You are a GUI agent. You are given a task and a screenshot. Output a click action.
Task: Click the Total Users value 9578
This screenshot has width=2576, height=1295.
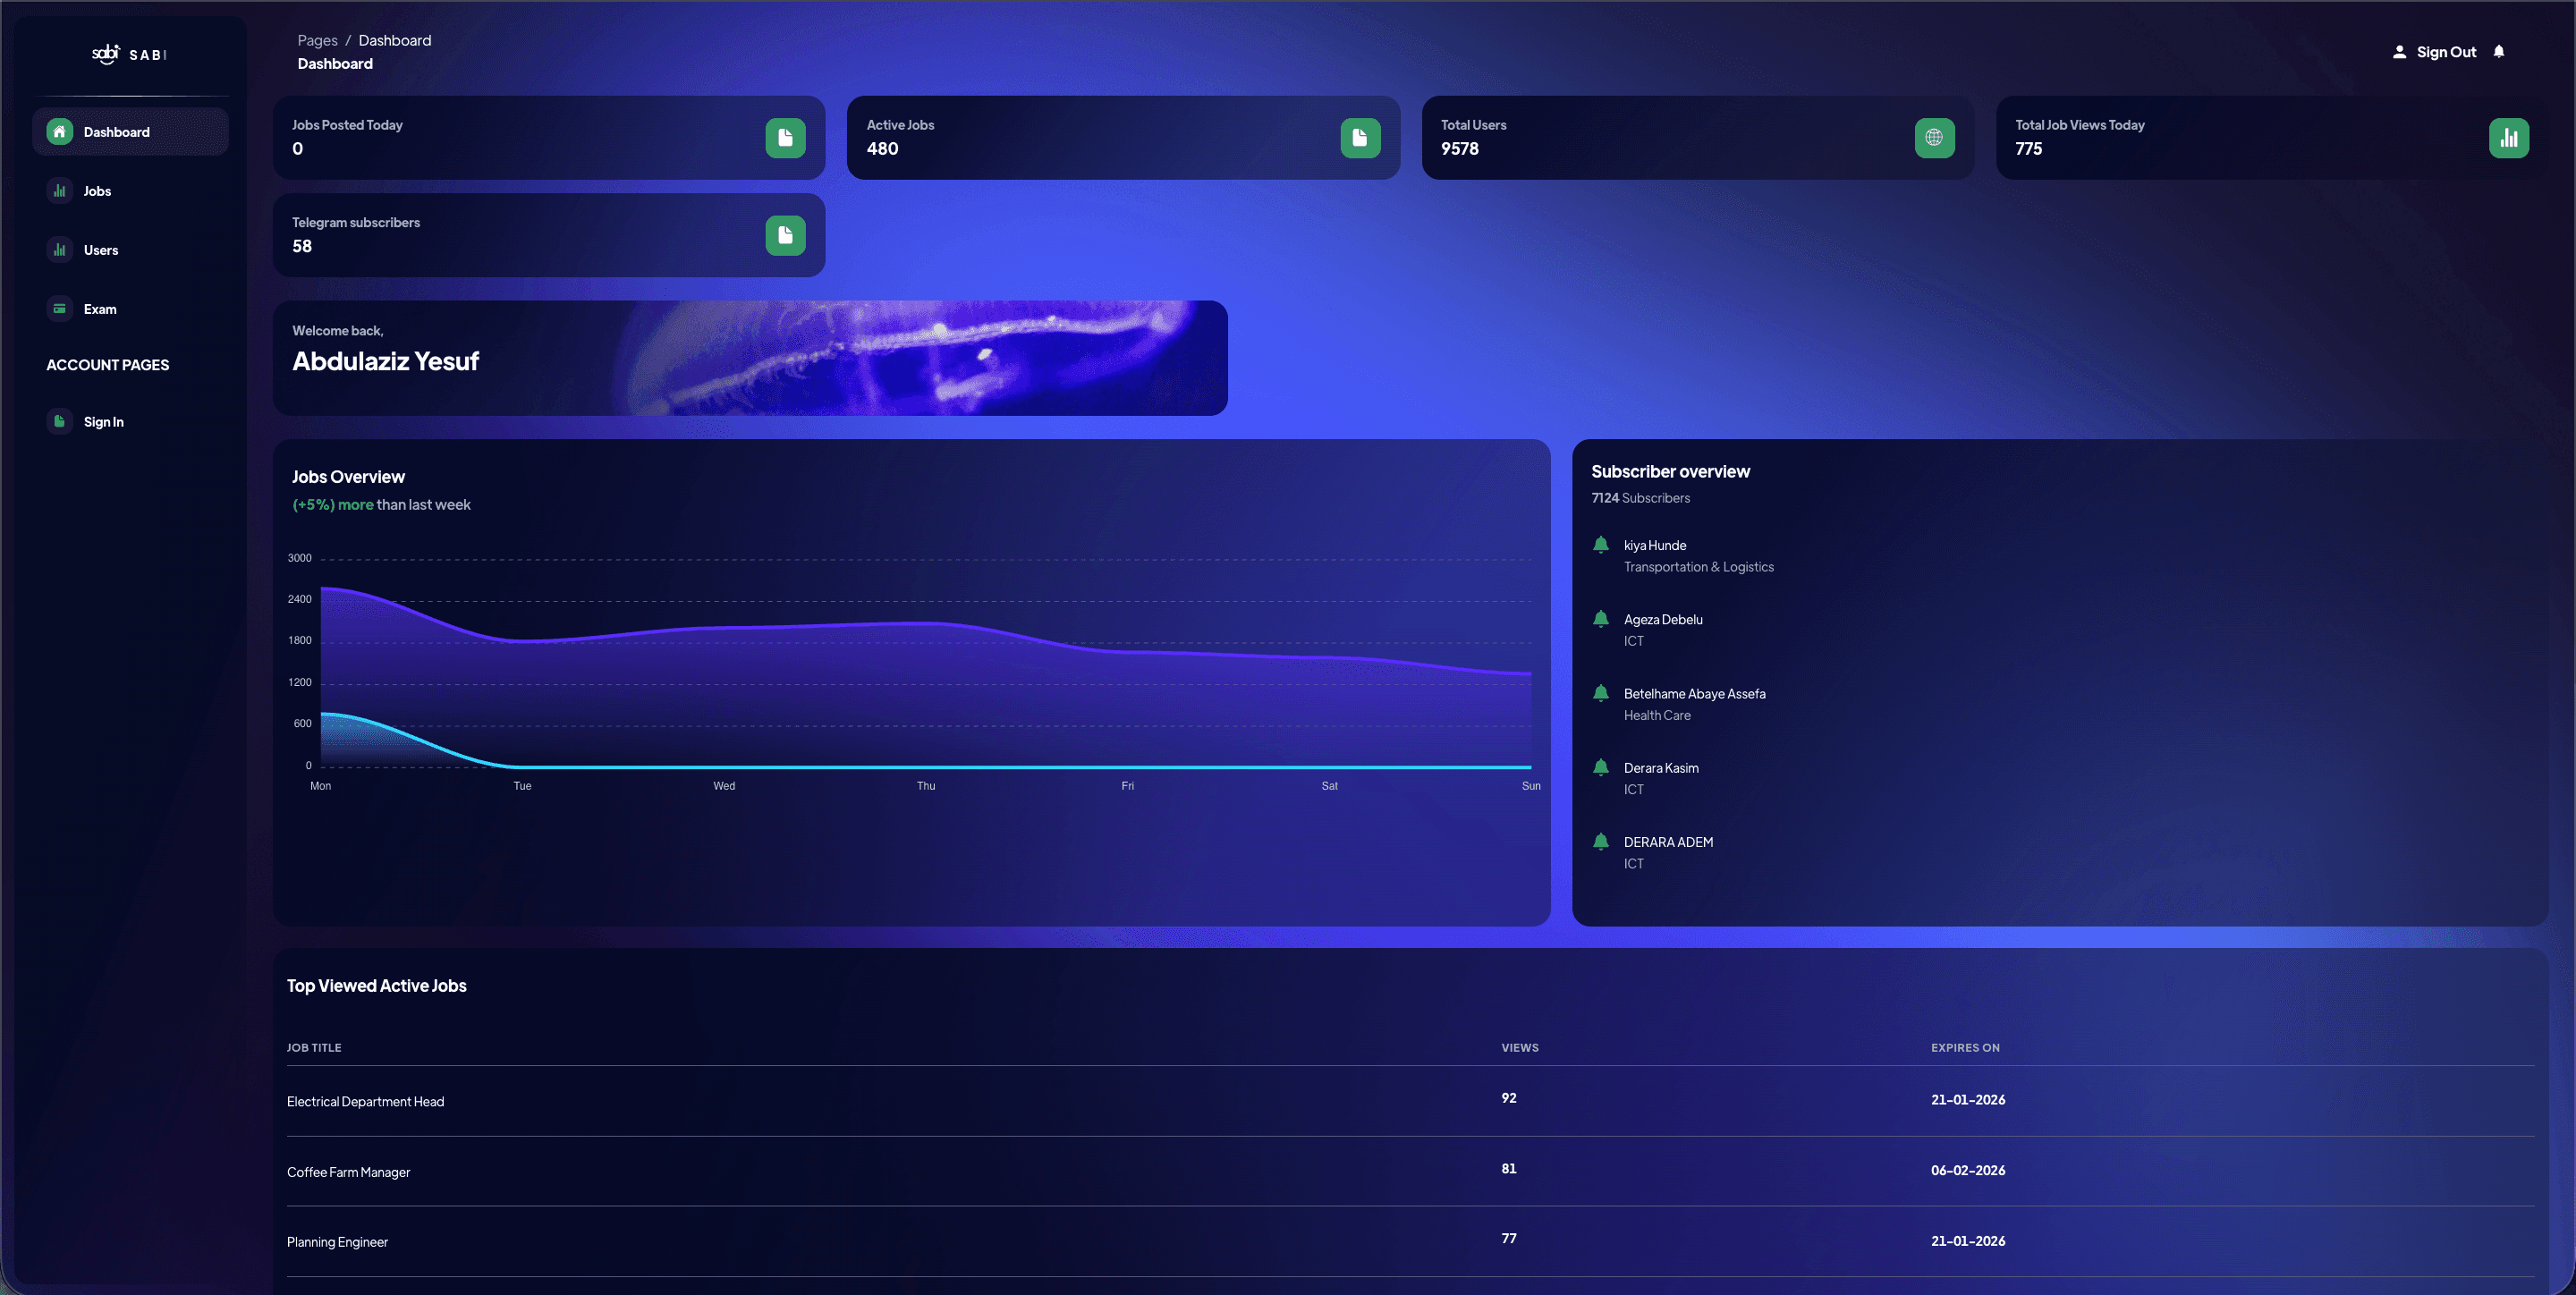1459,149
